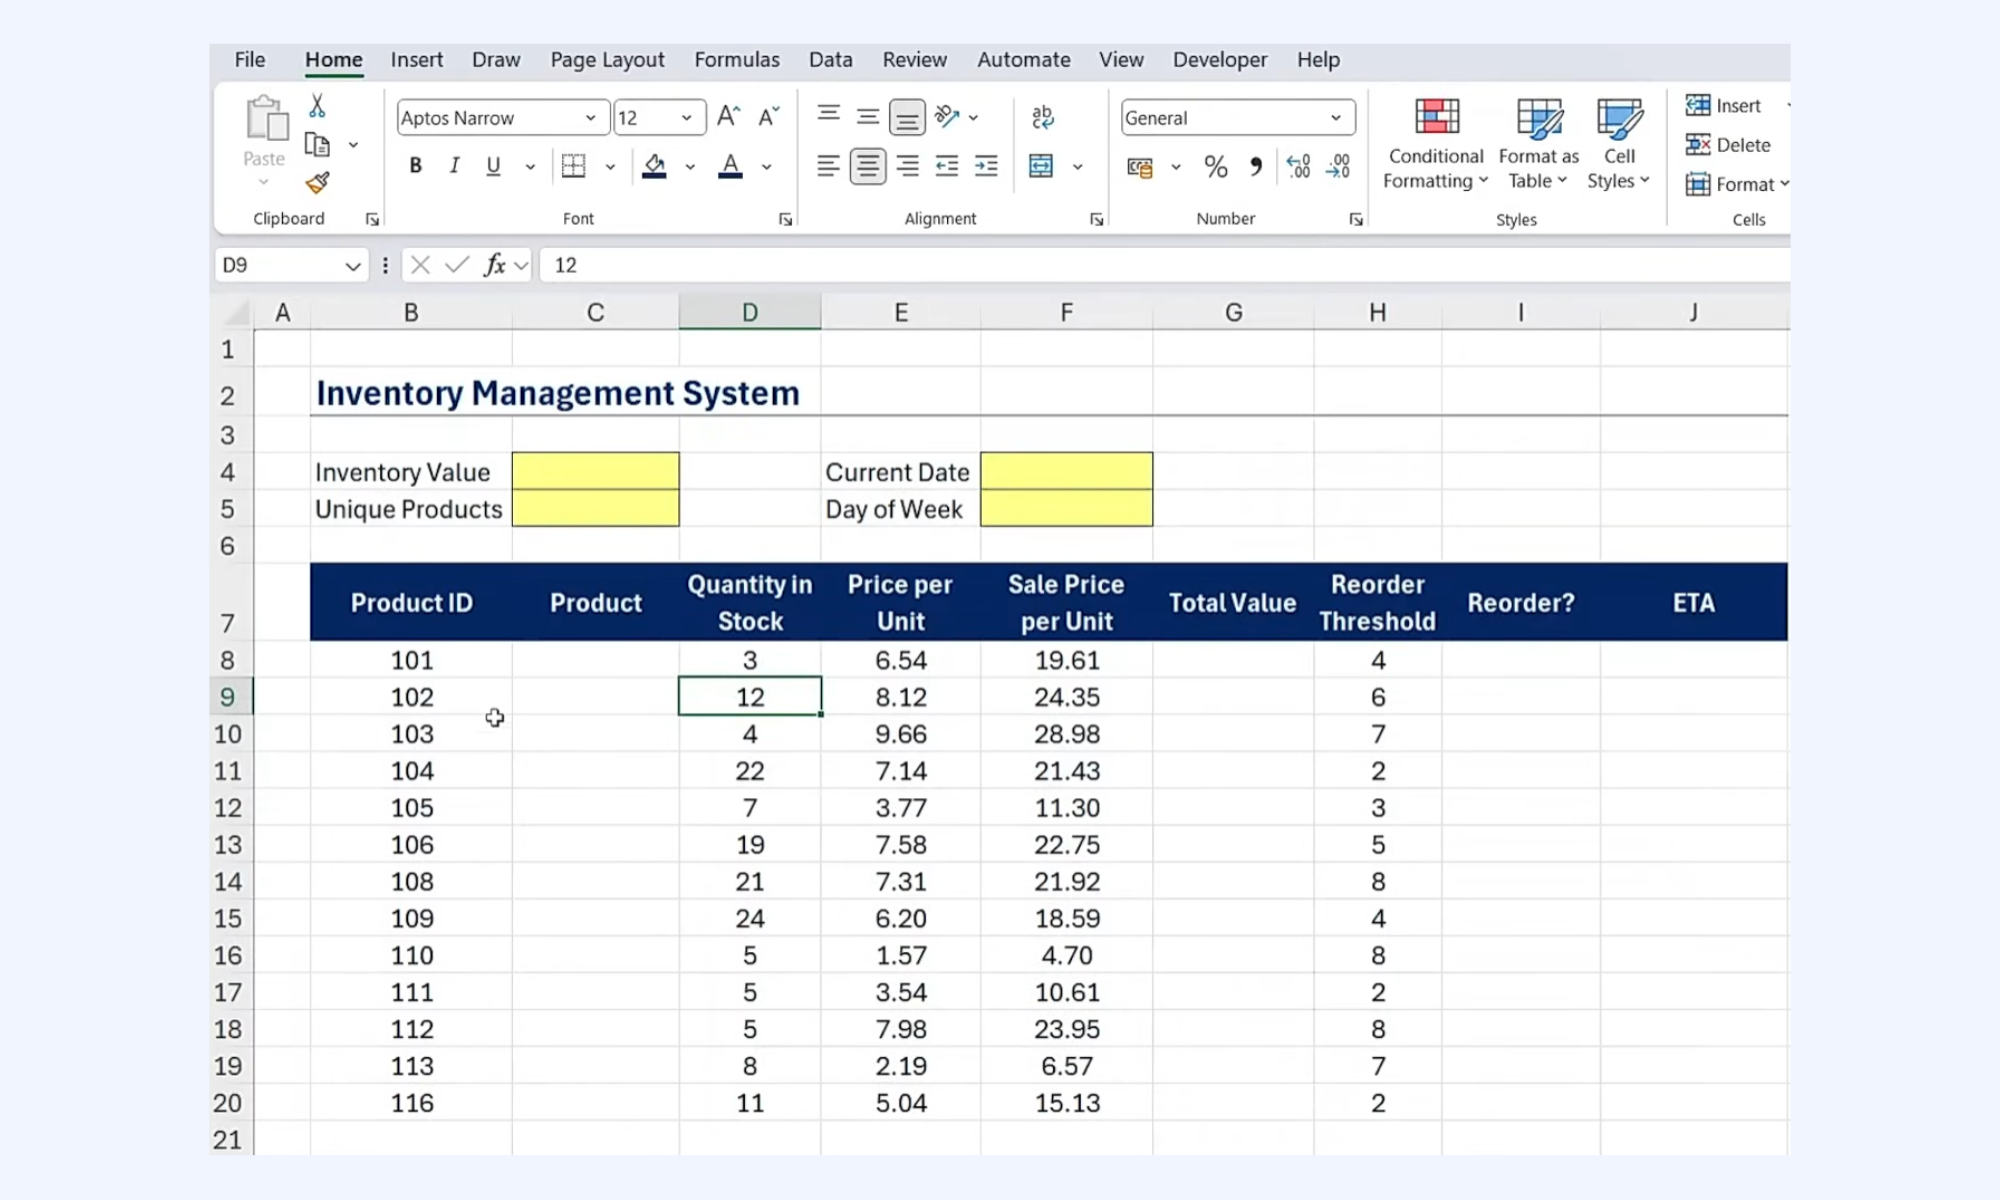Click the Delete cells button
The image size is (2000, 1200).
coord(1729,145)
